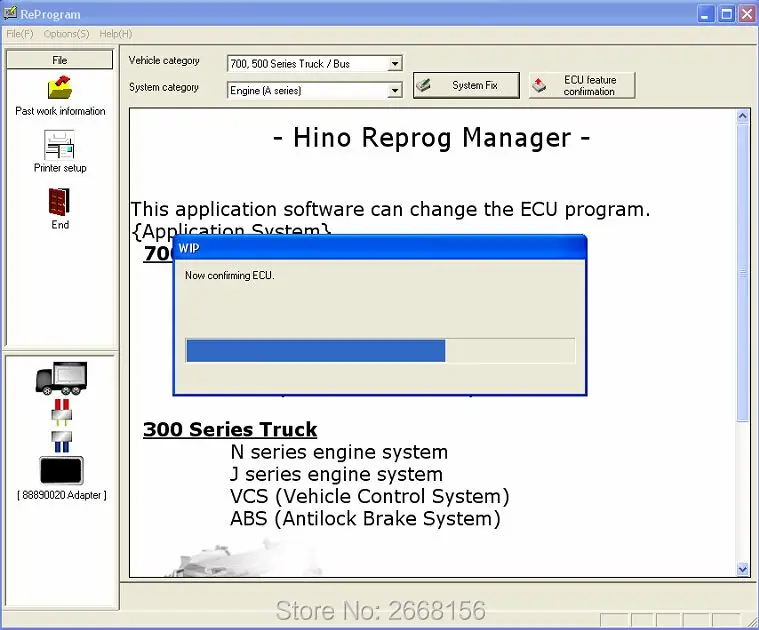Image resolution: width=759 pixels, height=630 pixels.
Task: Click the 'Printer setup' label
Action: click(60, 168)
